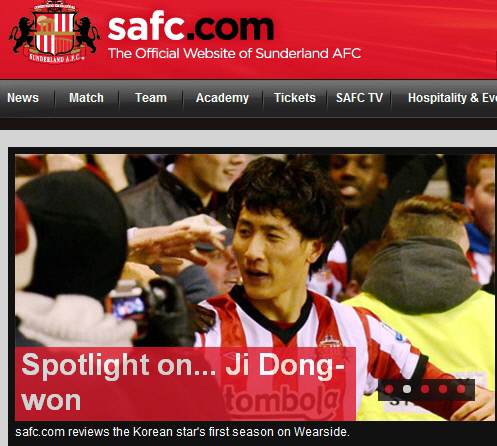Show the fifth carousel slide dot
This screenshot has height=446, width=497.
[461, 389]
